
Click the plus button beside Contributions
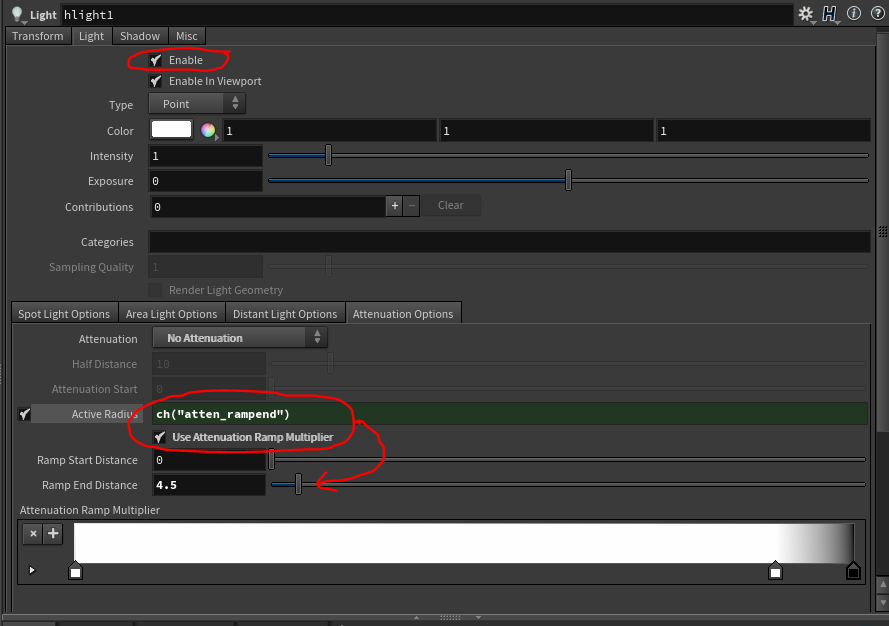click(394, 206)
